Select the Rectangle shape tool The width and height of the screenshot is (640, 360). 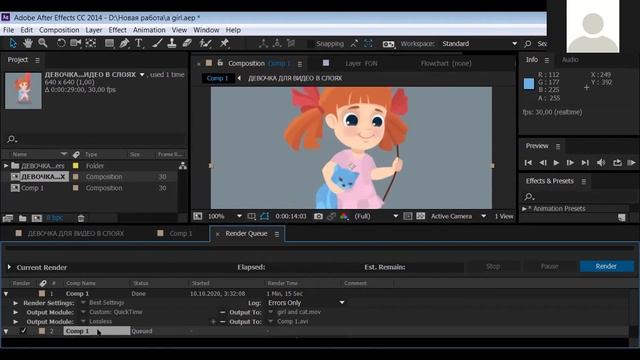pos(109,43)
